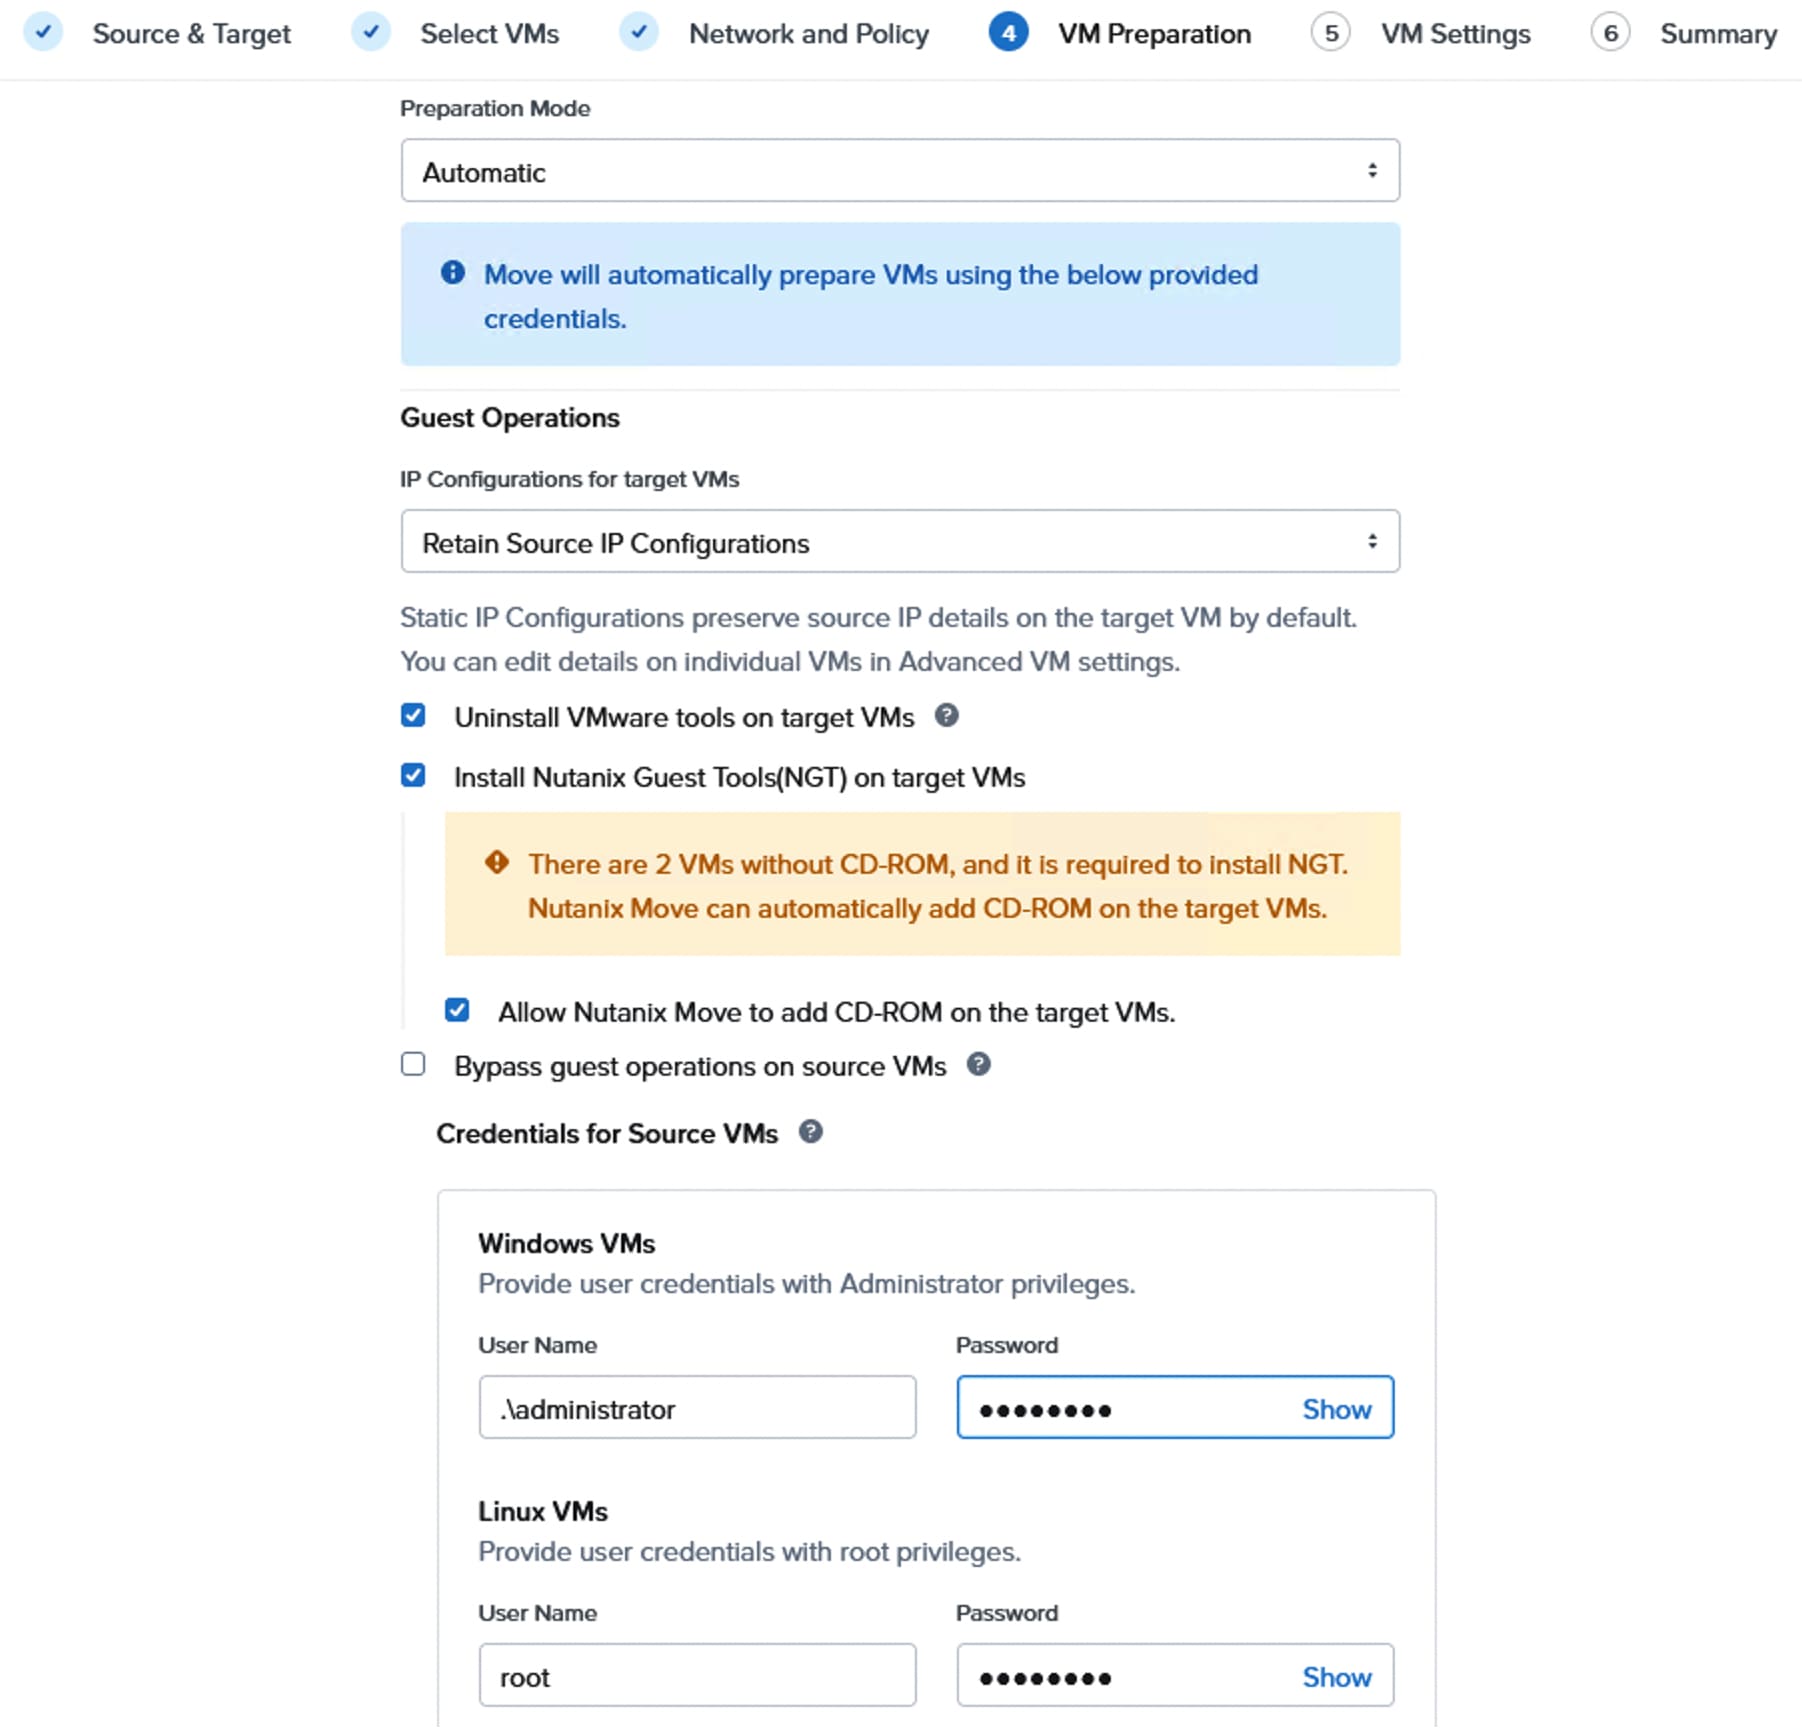Disable Install Nutanix Guest Tools on target VMs
The width and height of the screenshot is (1802, 1730).
(x=413, y=775)
